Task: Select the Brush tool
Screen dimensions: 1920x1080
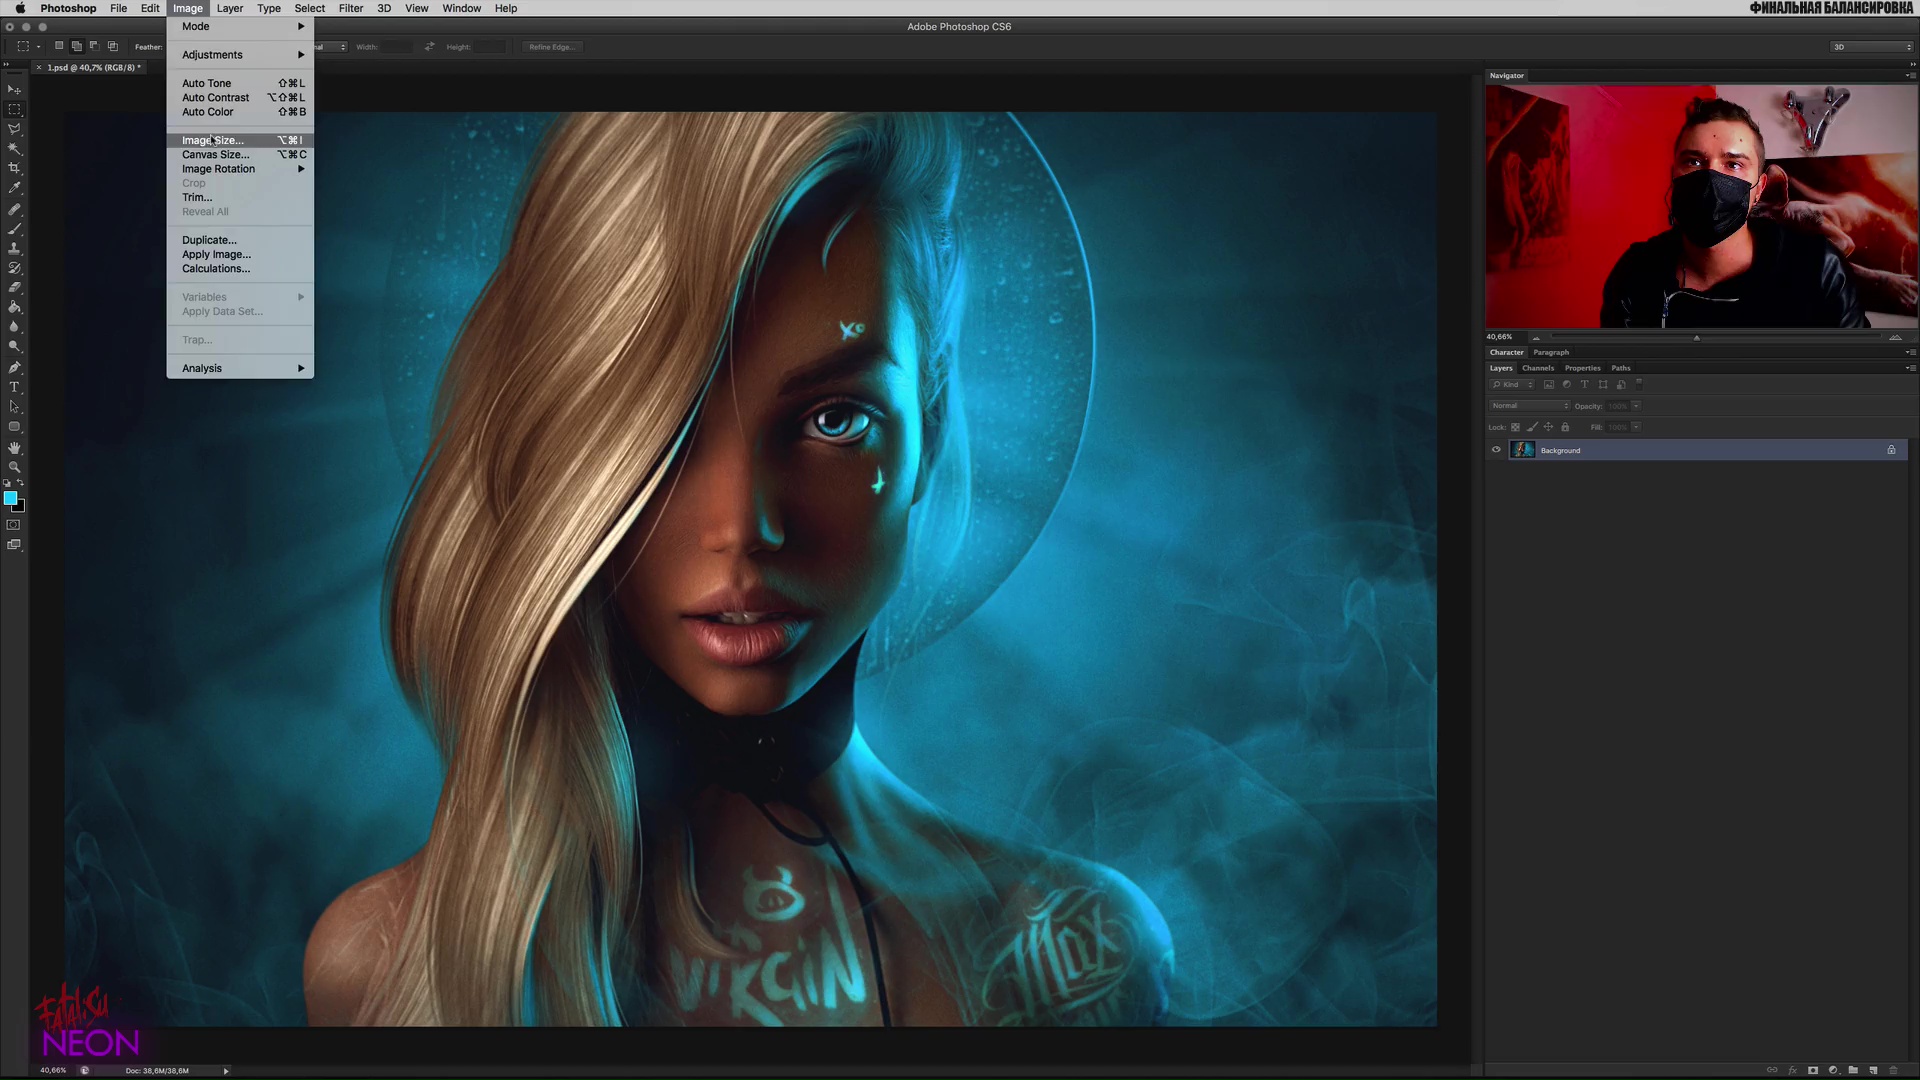Action: pos(14,229)
